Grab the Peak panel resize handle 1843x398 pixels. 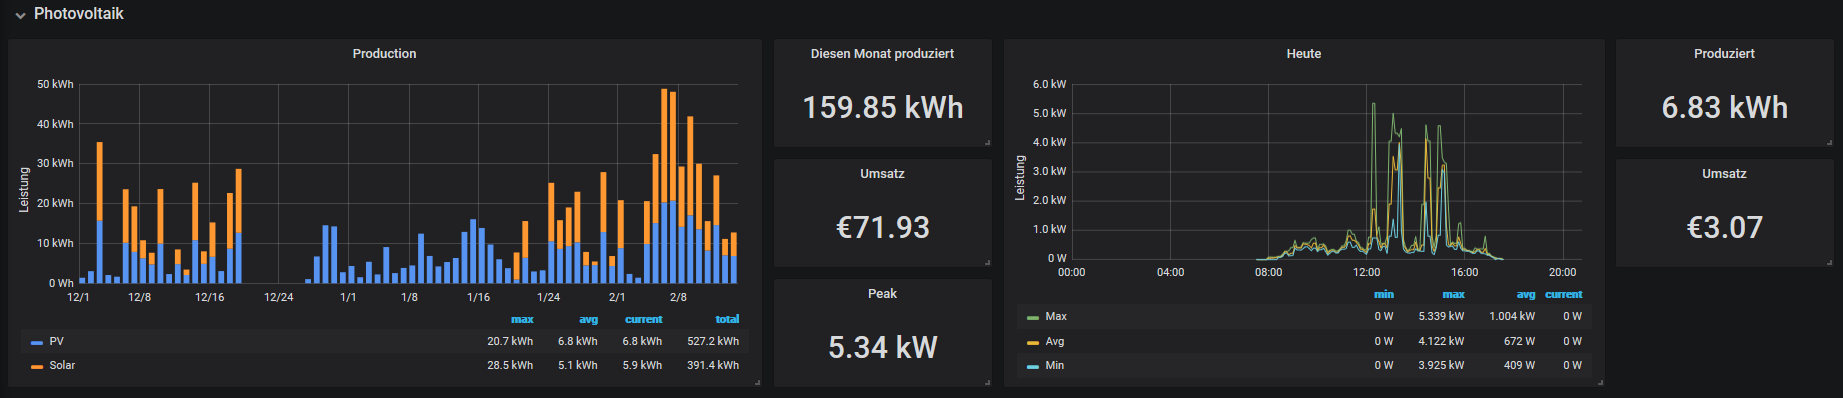(x=987, y=382)
